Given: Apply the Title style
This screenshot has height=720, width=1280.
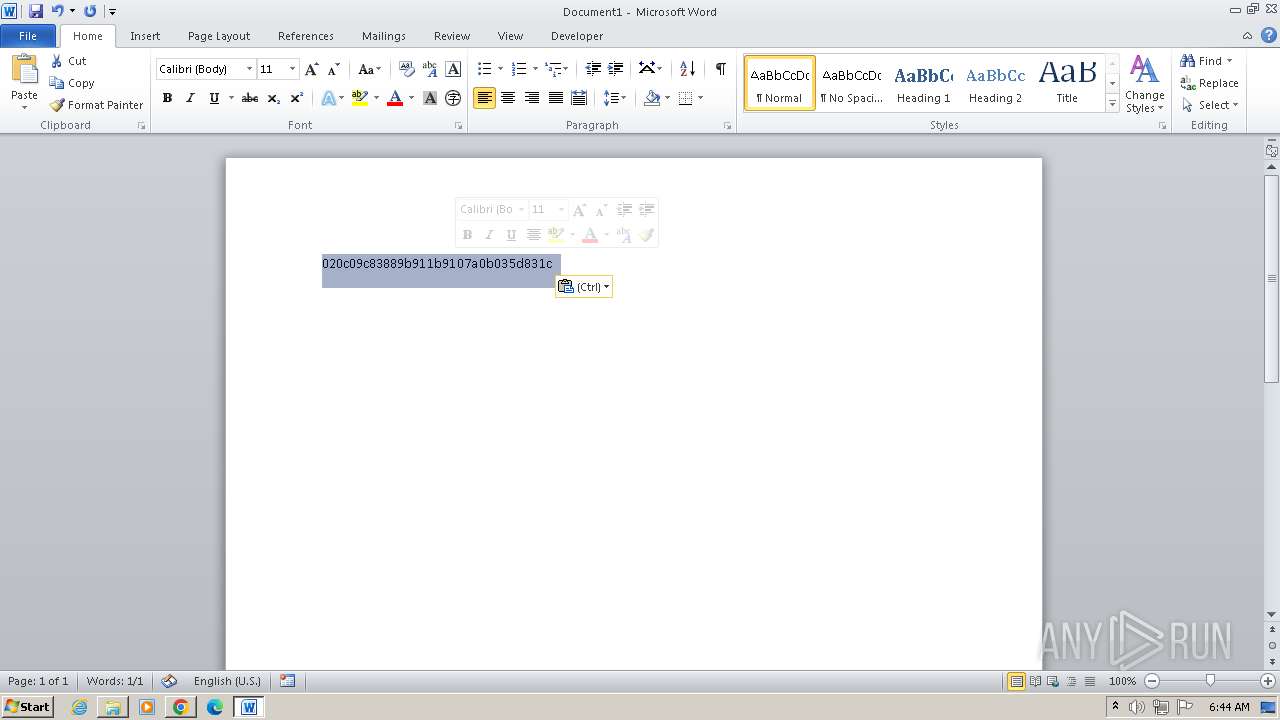Looking at the screenshot, I should (x=1067, y=83).
